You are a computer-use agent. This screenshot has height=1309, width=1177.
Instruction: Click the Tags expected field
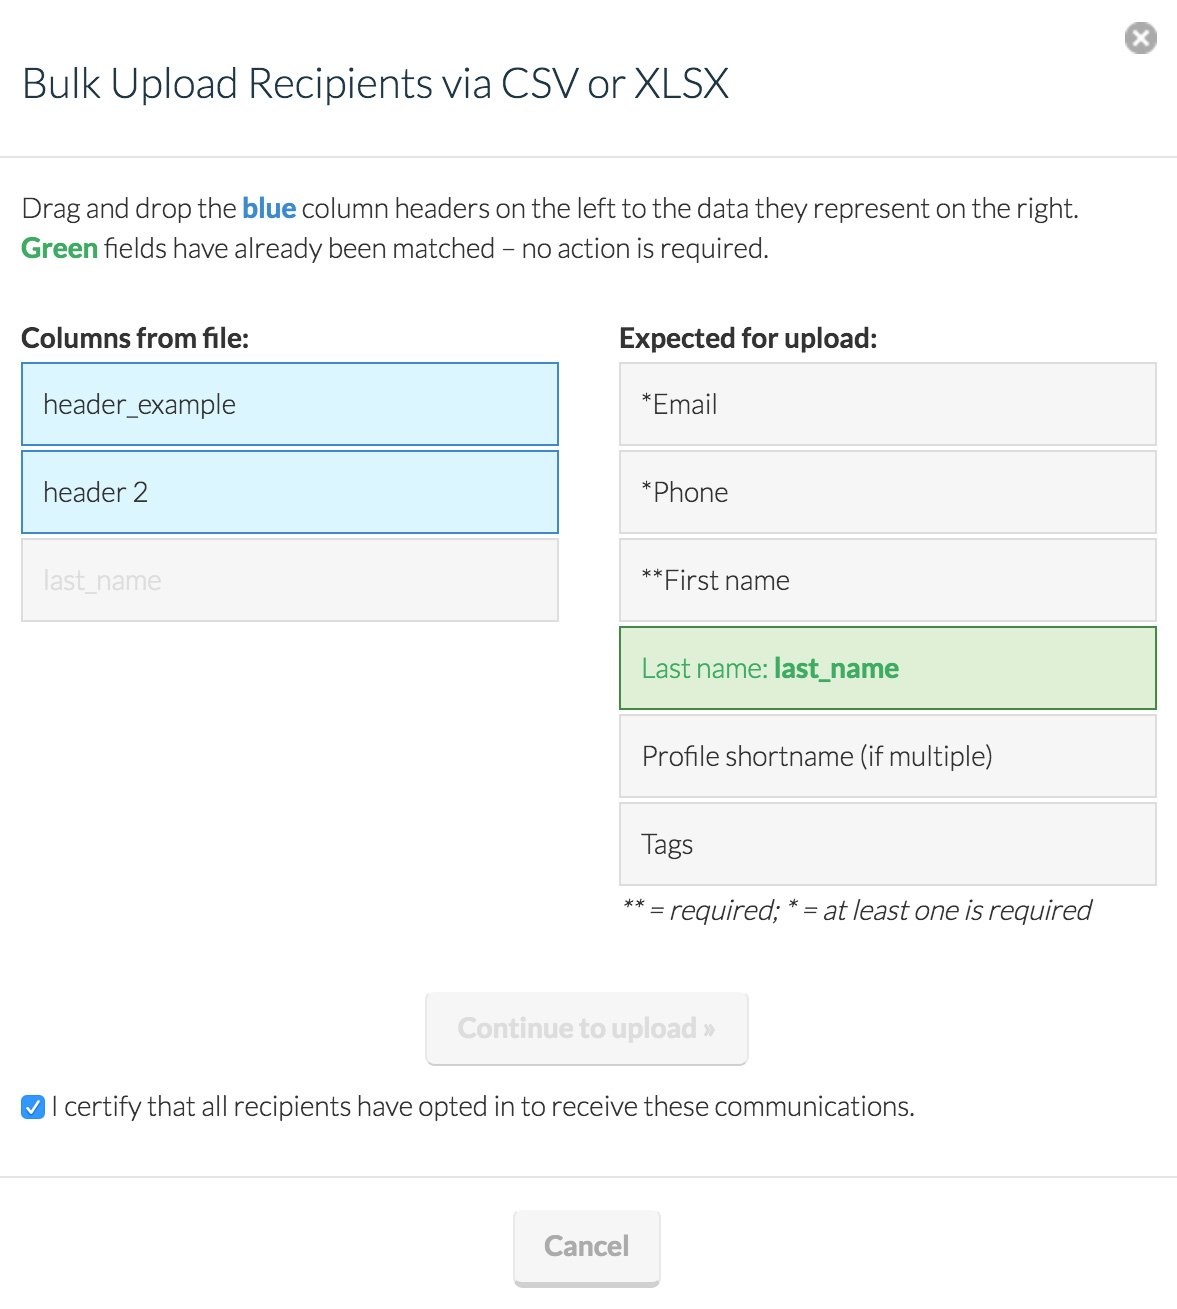click(887, 844)
